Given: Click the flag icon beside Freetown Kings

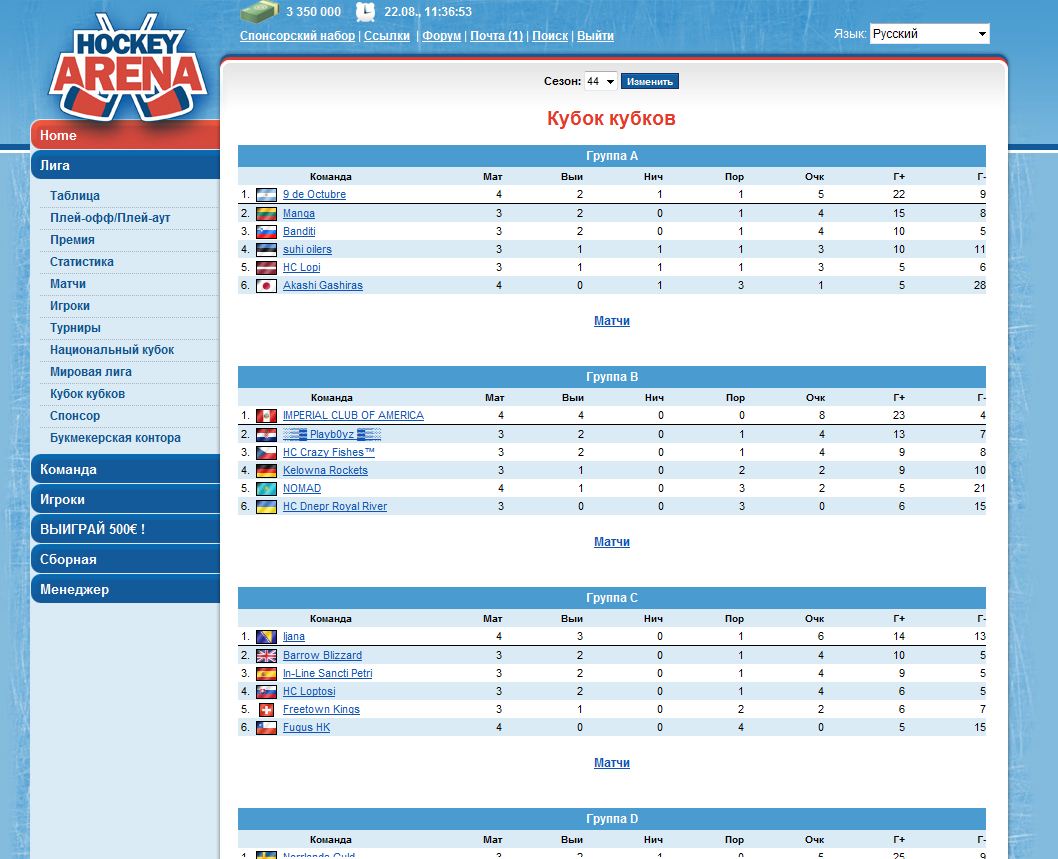Looking at the screenshot, I should [x=266, y=710].
